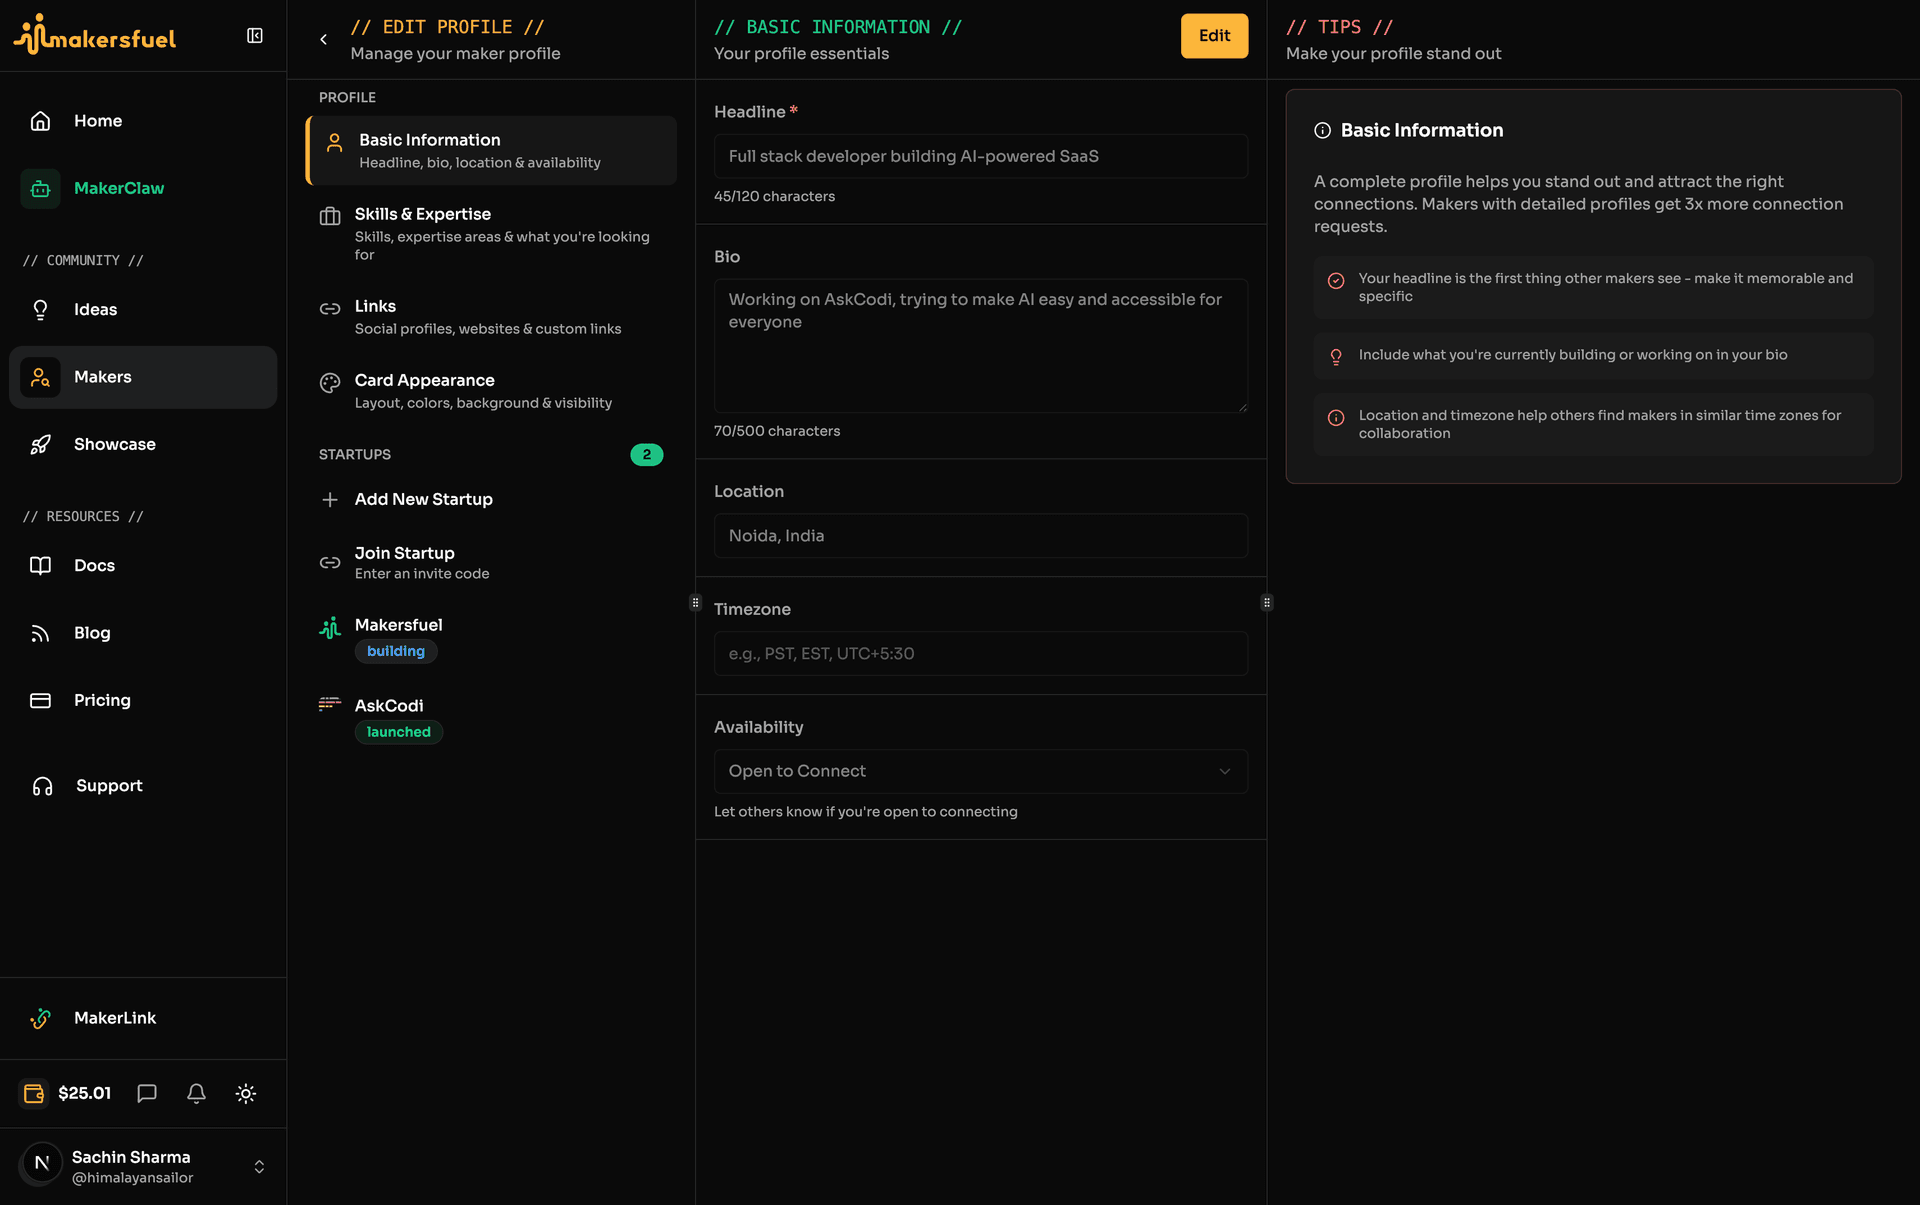Click the Pricing card icon
Image resolution: width=1920 pixels, height=1205 pixels.
40,700
